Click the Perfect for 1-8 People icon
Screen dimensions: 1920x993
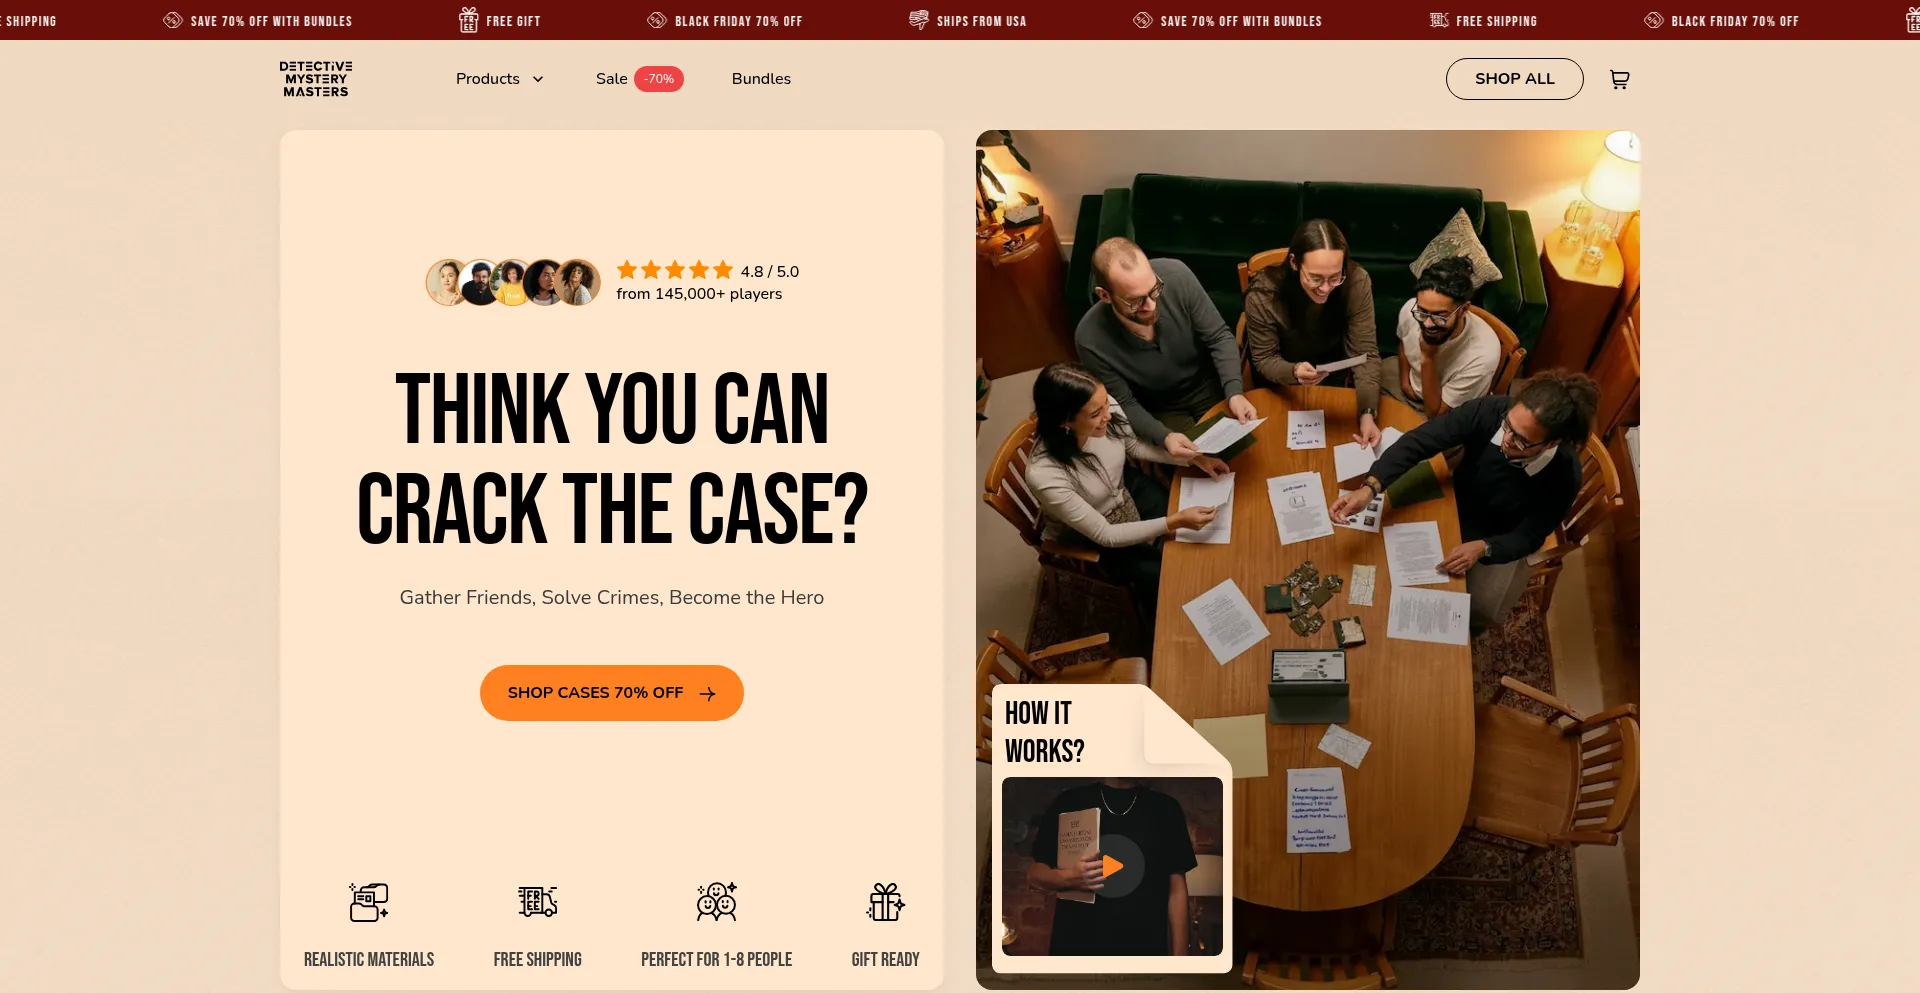717,902
